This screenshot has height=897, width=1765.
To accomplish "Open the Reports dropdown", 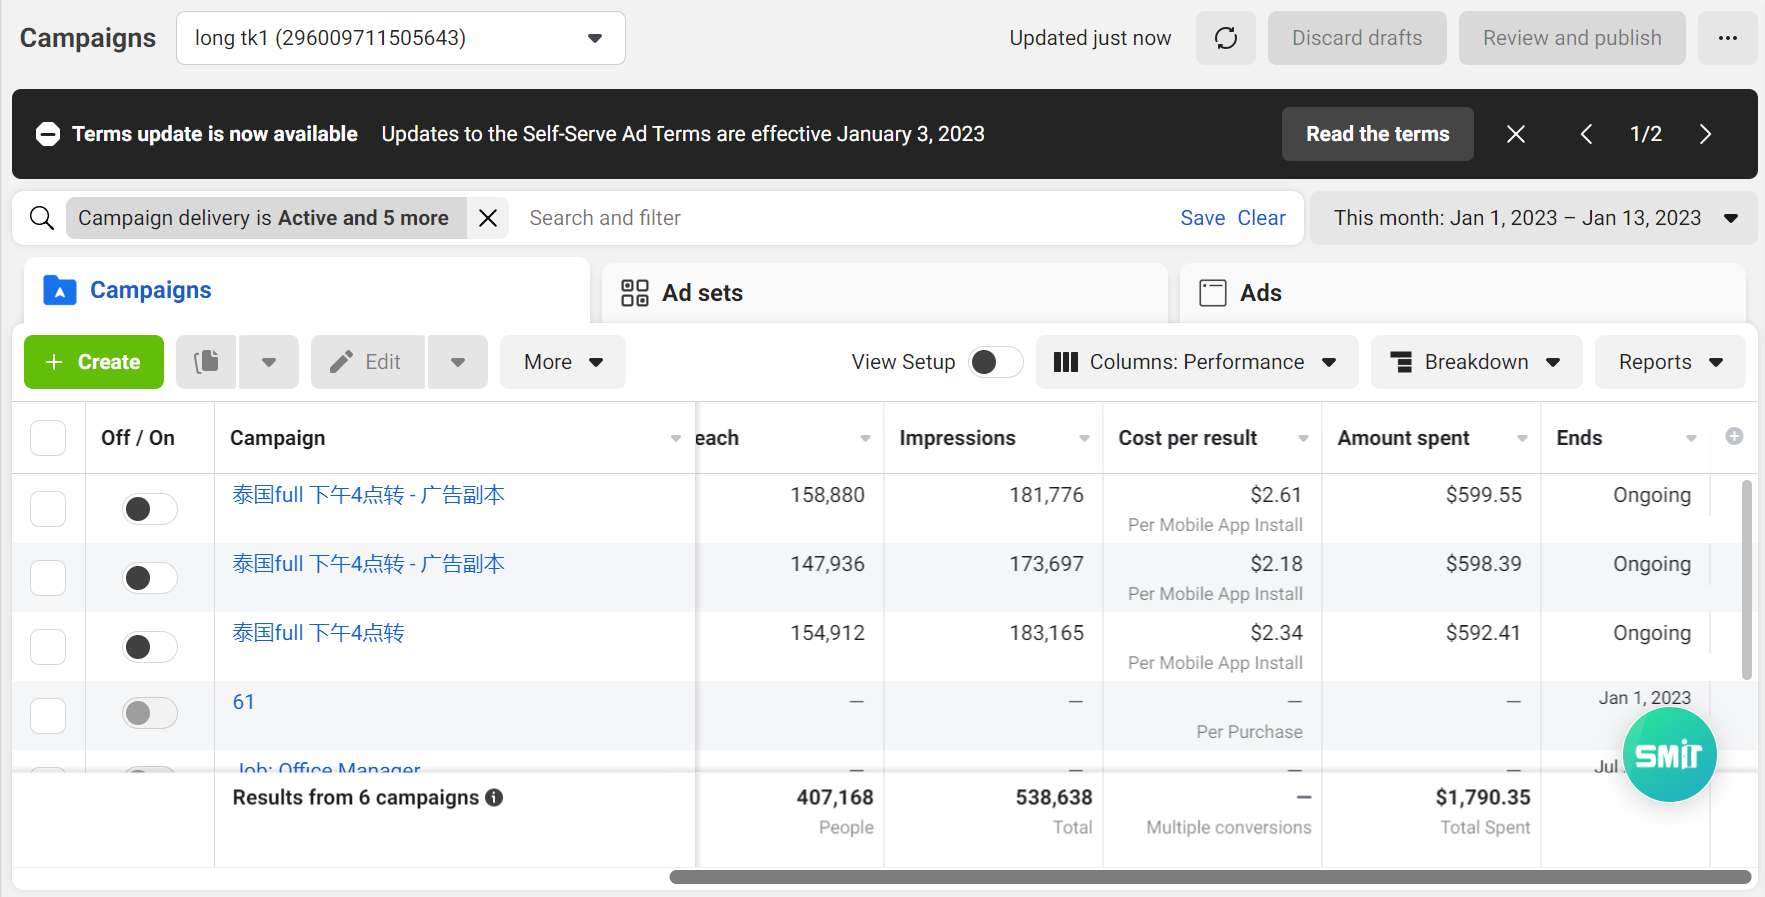I will tap(1670, 362).
